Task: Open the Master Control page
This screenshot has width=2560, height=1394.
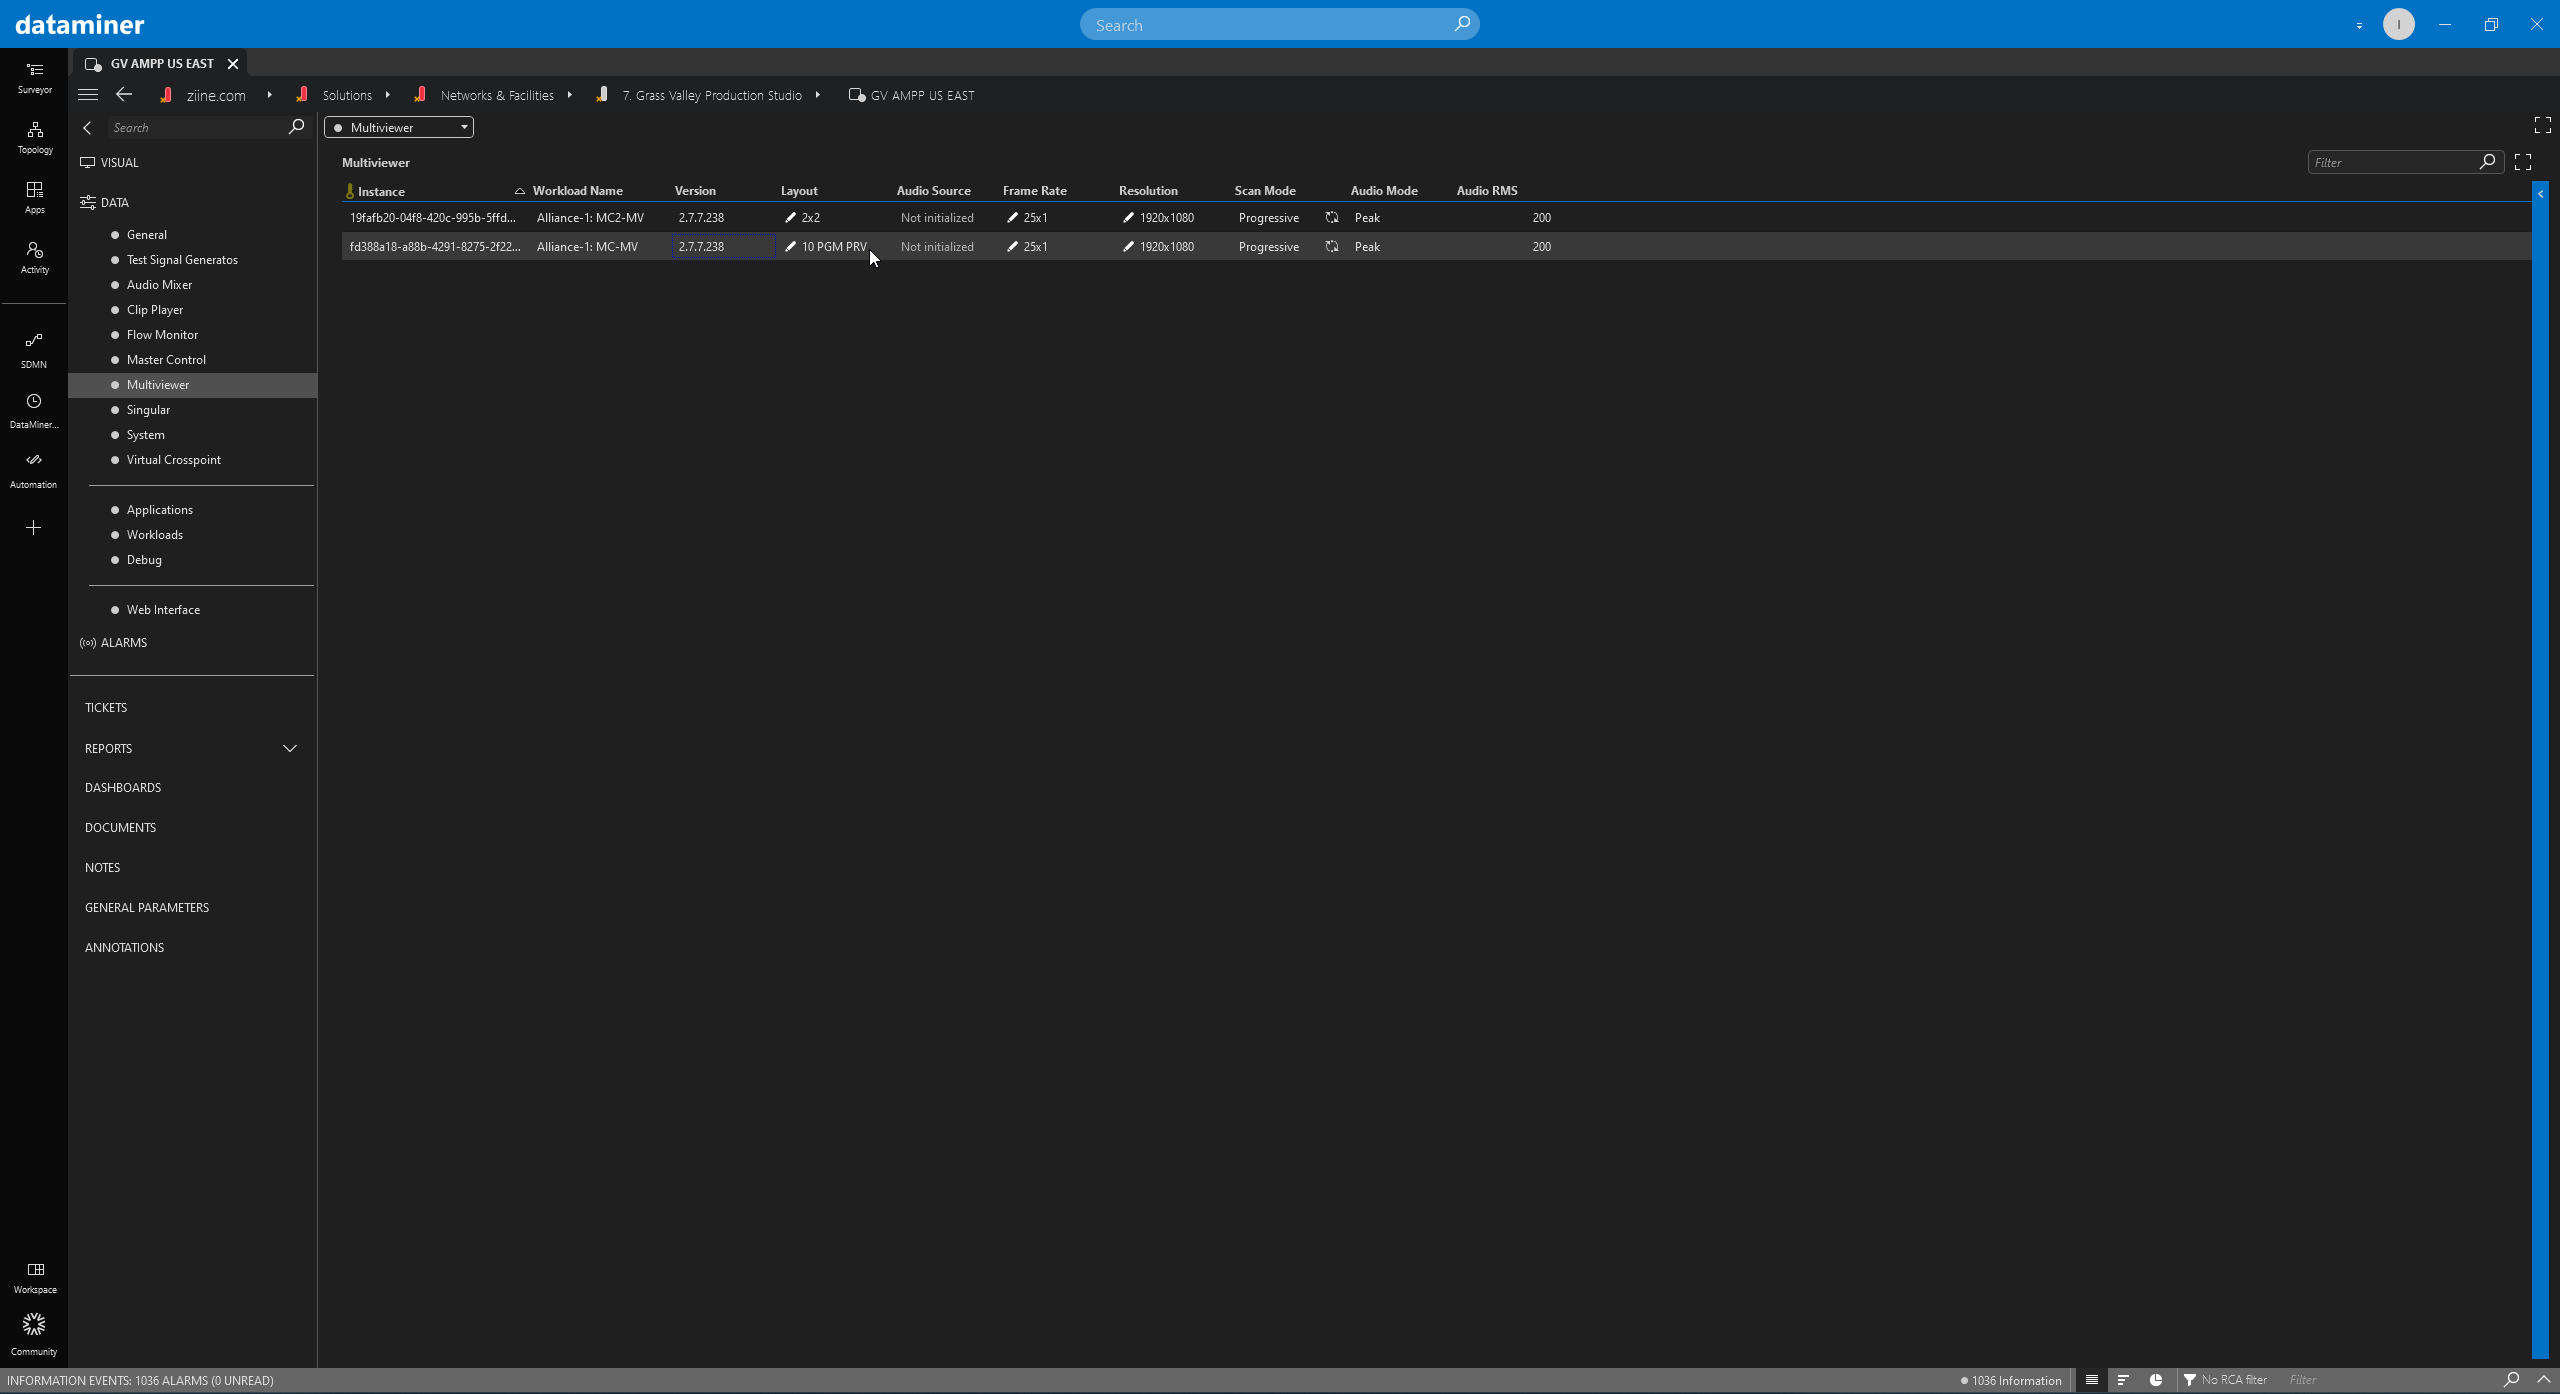Action: click(x=166, y=360)
